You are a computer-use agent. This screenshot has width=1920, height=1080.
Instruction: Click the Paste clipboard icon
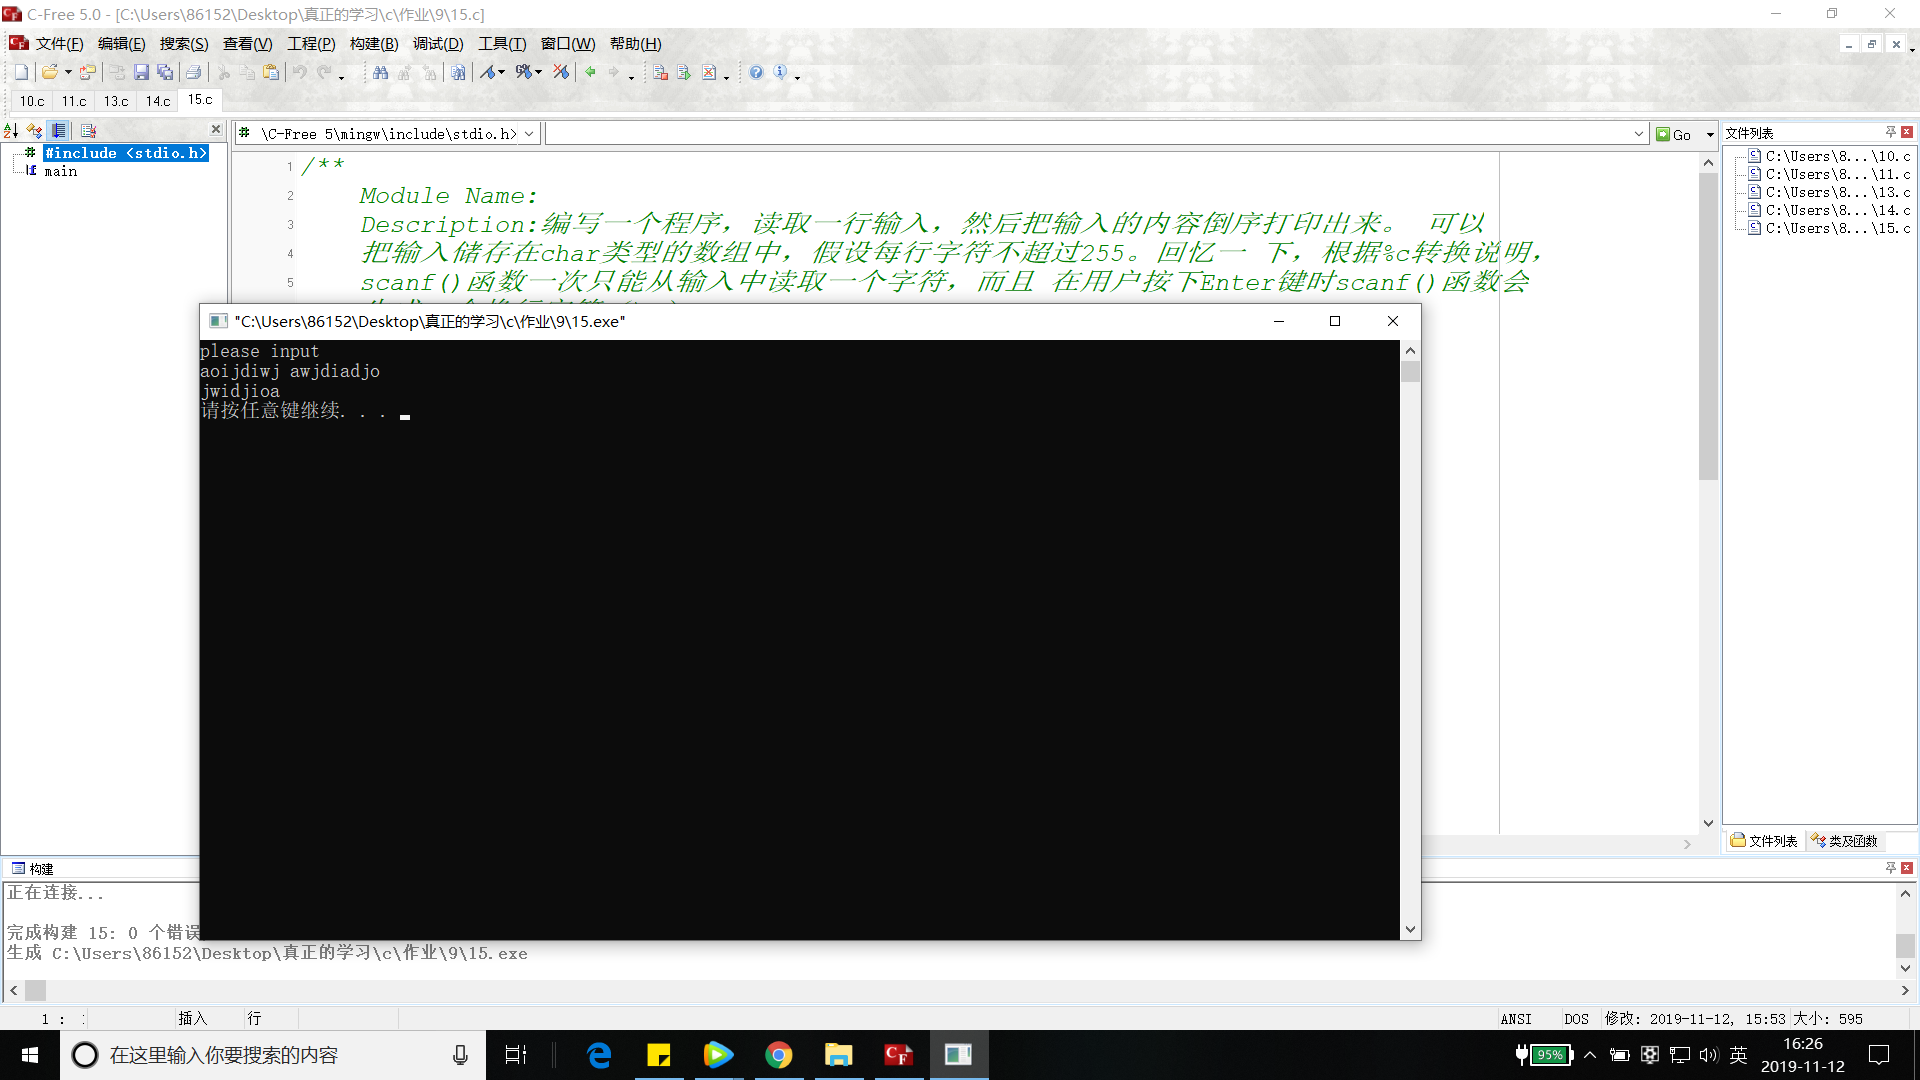tap(271, 72)
